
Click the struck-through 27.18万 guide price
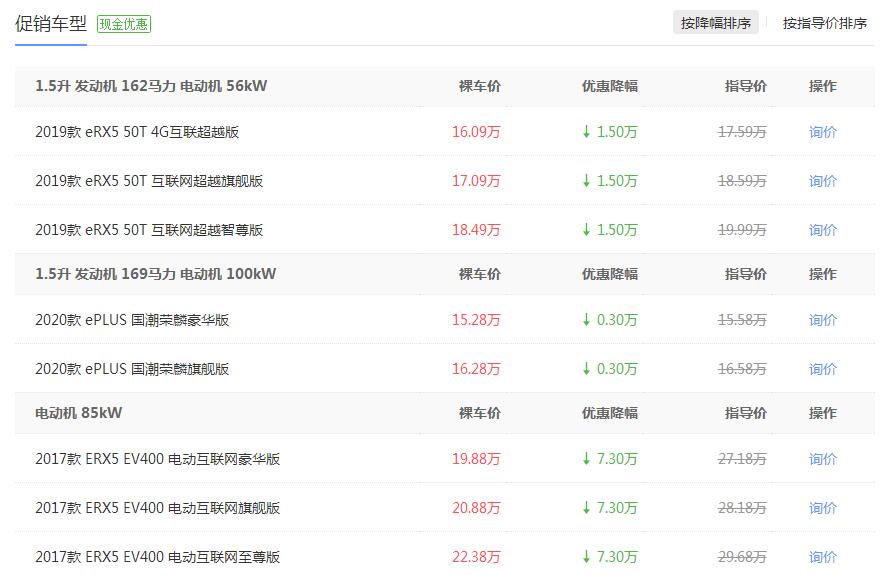[742, 459]
